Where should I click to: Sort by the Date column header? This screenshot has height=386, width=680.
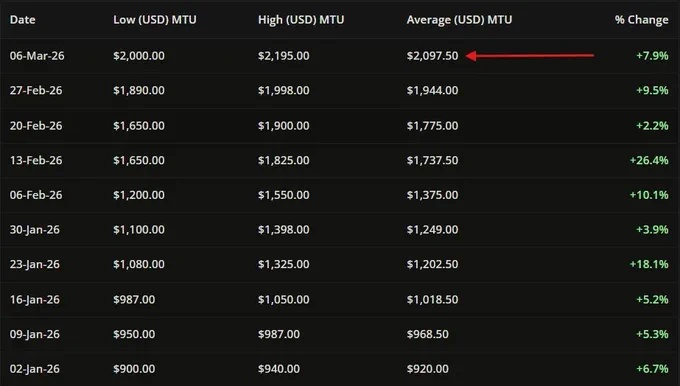[x=23, y=20]
